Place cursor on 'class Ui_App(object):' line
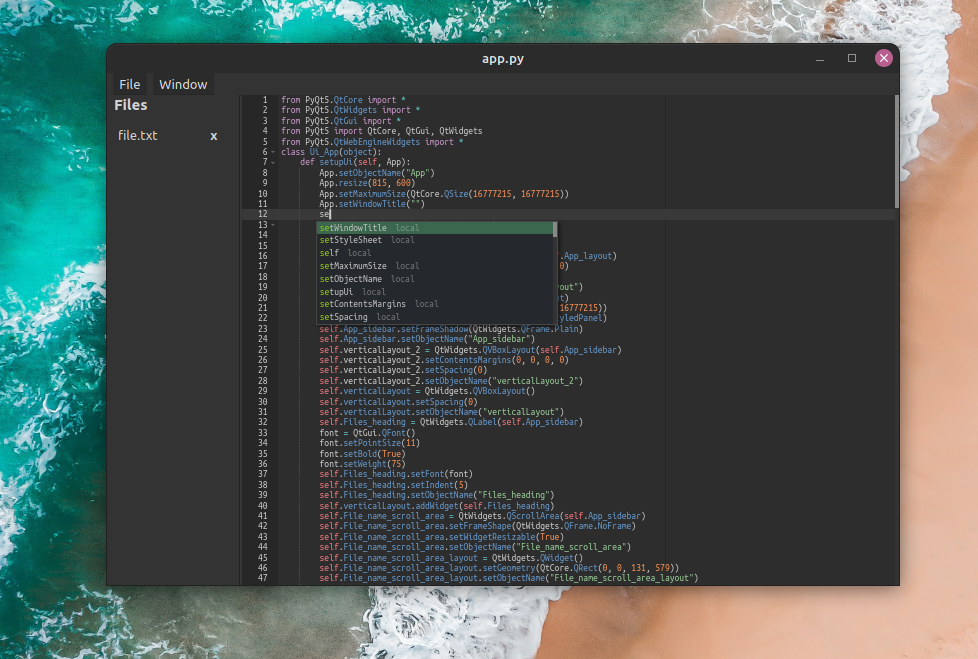This screenshot has height=659, width=978. pos(331,152)
